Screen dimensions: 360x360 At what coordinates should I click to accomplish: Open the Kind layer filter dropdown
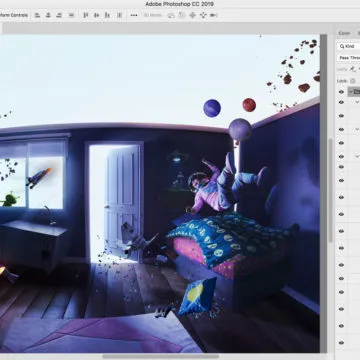349,46
